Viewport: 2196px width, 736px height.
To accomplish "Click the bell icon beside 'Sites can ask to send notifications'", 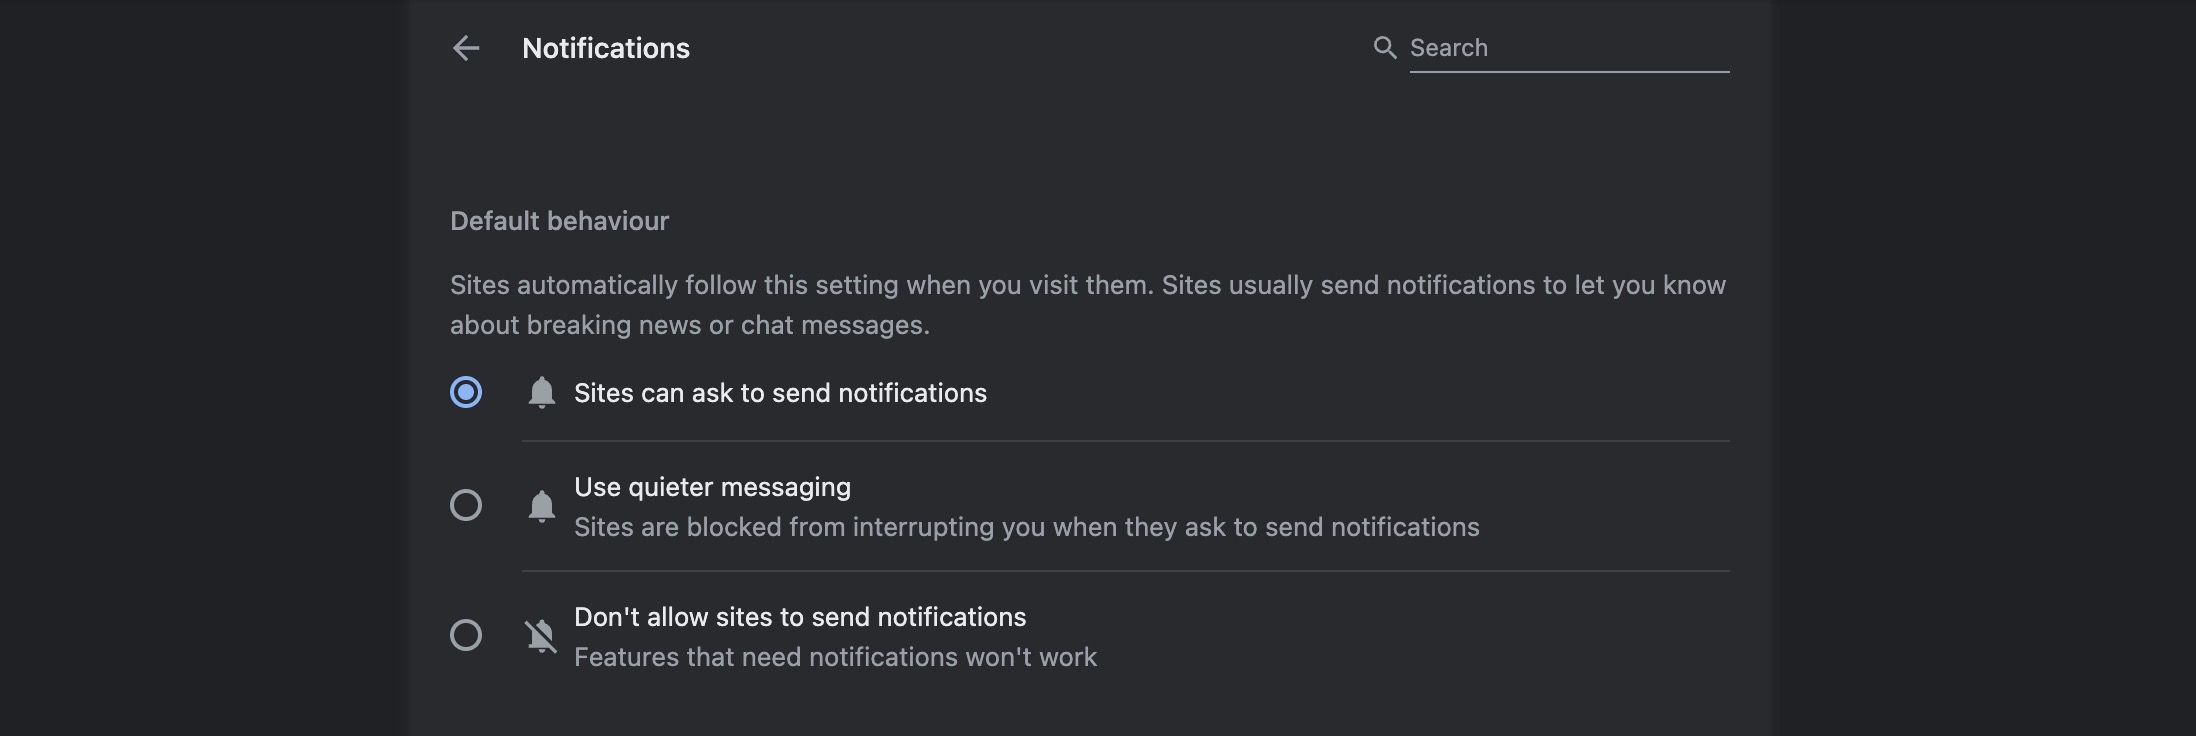I will click(x=542, y=393).
